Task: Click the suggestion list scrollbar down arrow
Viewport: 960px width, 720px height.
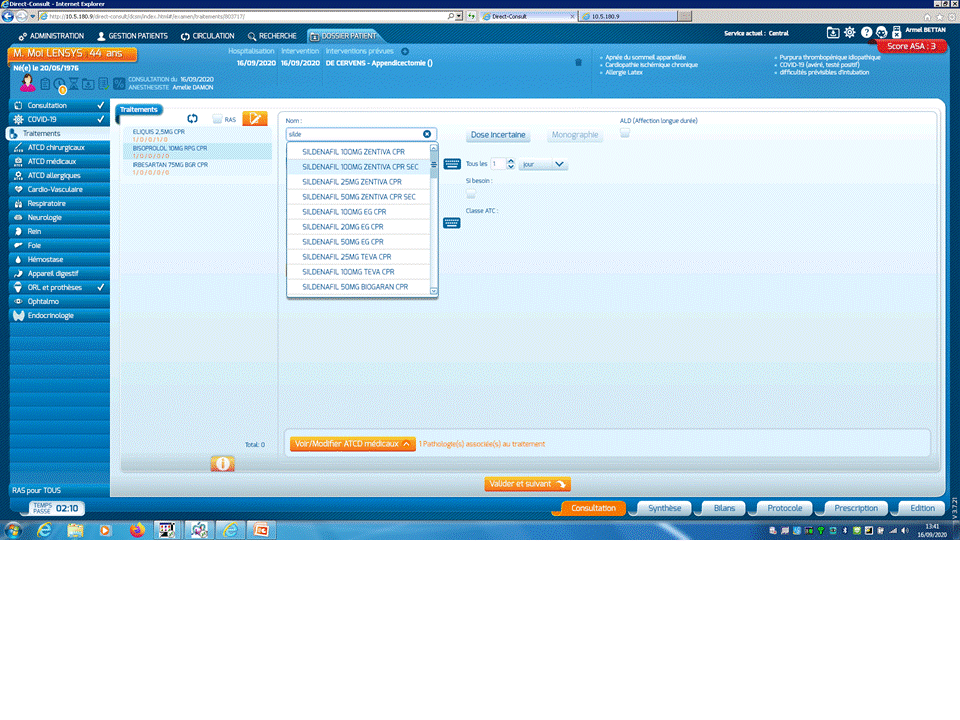Action: [434, 291]
